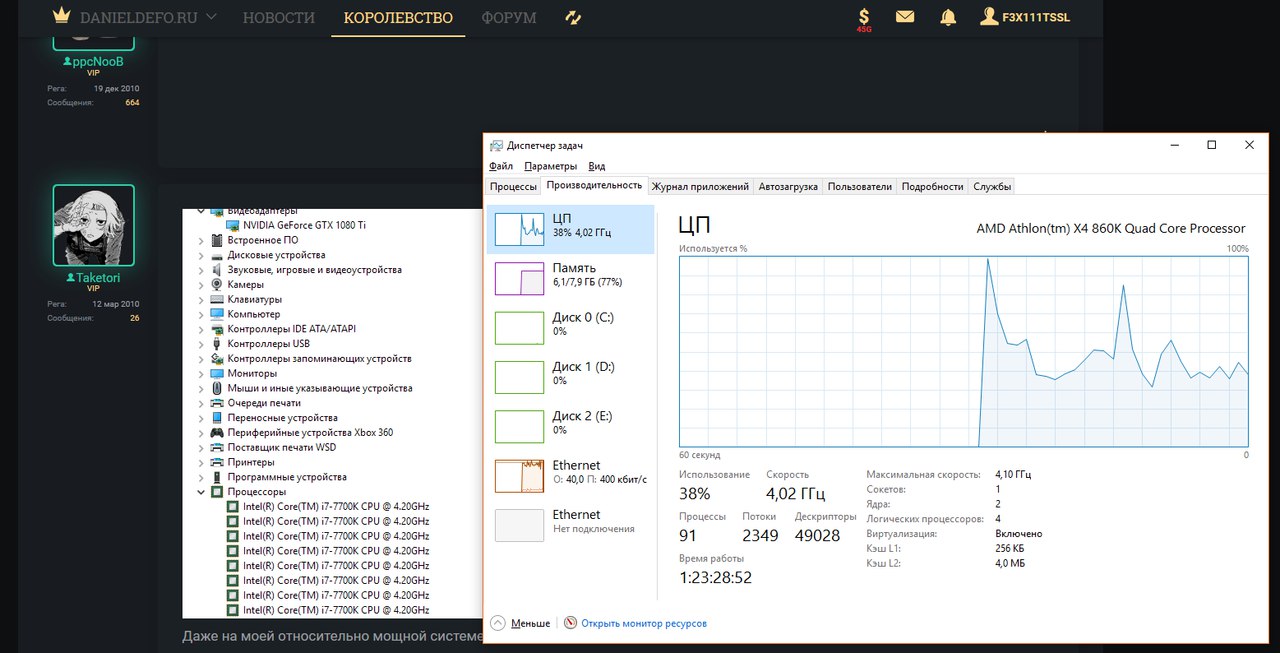Click the keyboard icon beside Клавиатуры
Image resolution: width=1280 pixels, height=653 pixels.
point(217,299)
